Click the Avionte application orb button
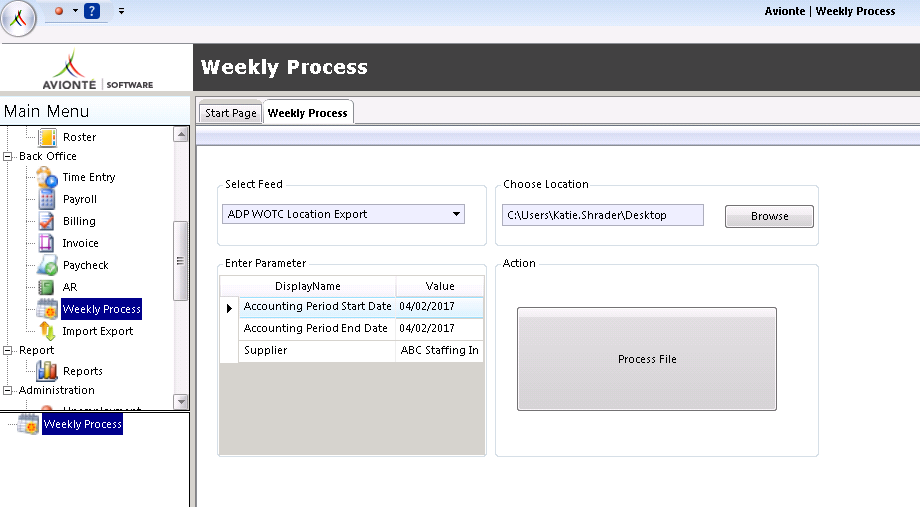Screen dimensions: 920x507 (18, 18)
